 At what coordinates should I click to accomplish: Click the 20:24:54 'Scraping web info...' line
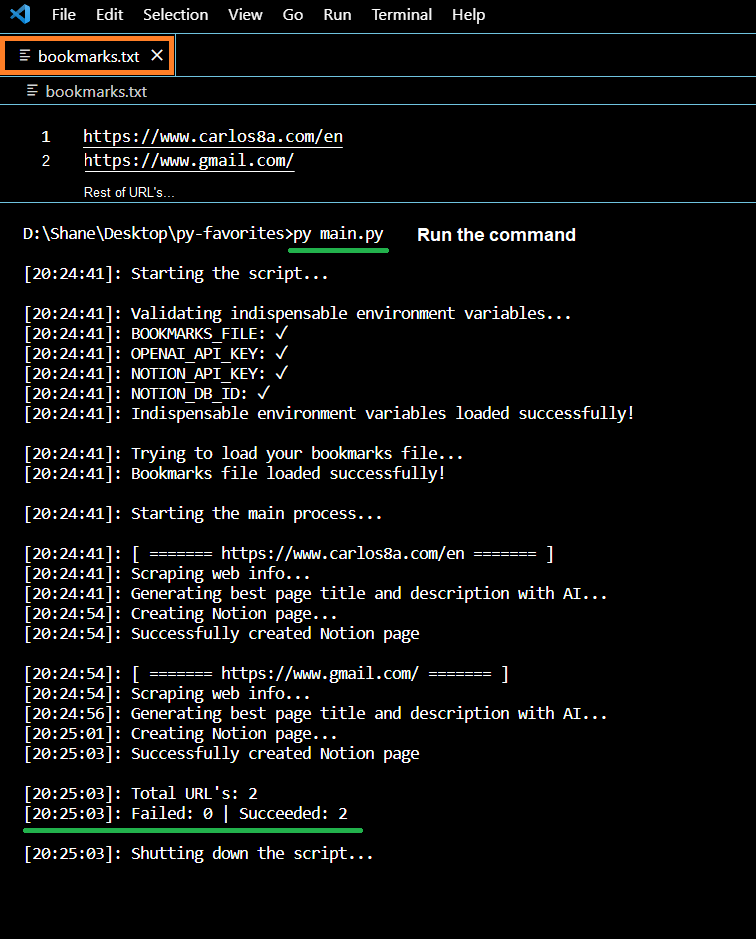click(x=167, y=694)
